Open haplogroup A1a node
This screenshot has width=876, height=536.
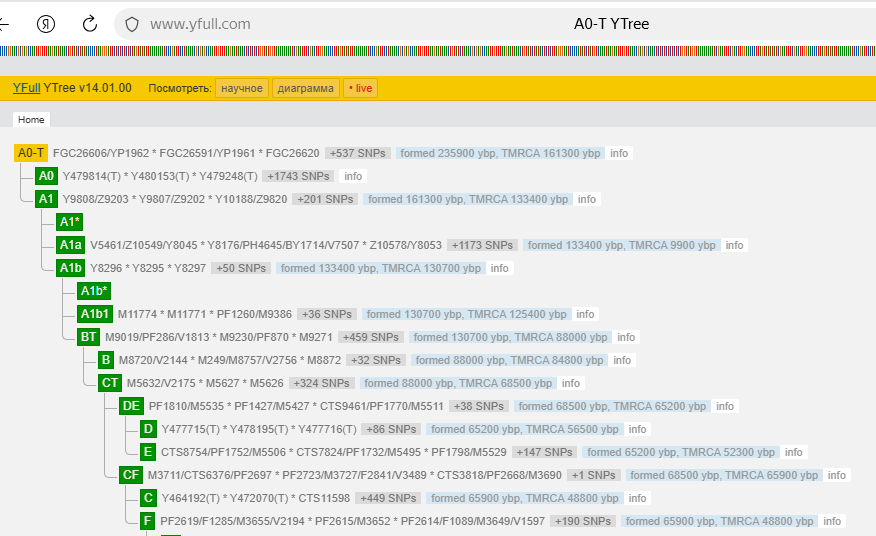pos(70,245)
